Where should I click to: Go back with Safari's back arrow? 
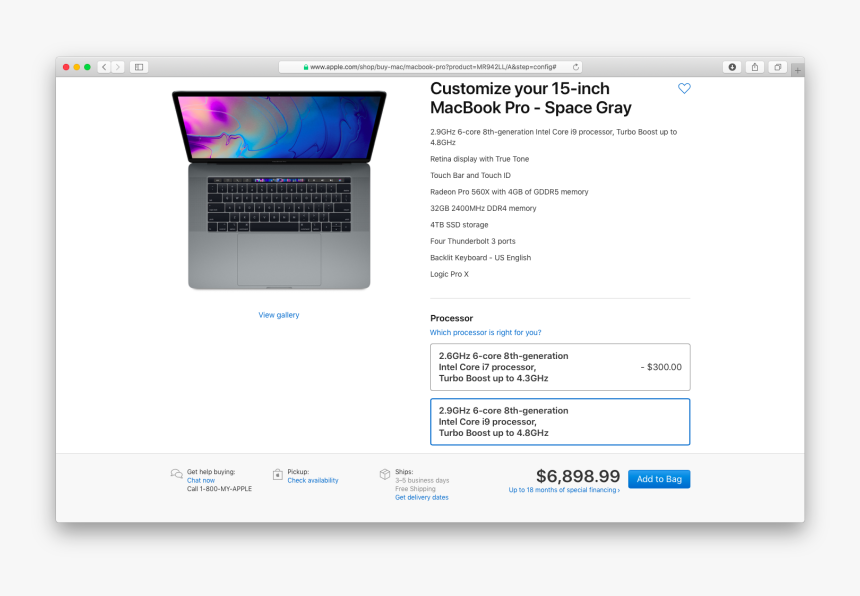pos(104,67)
